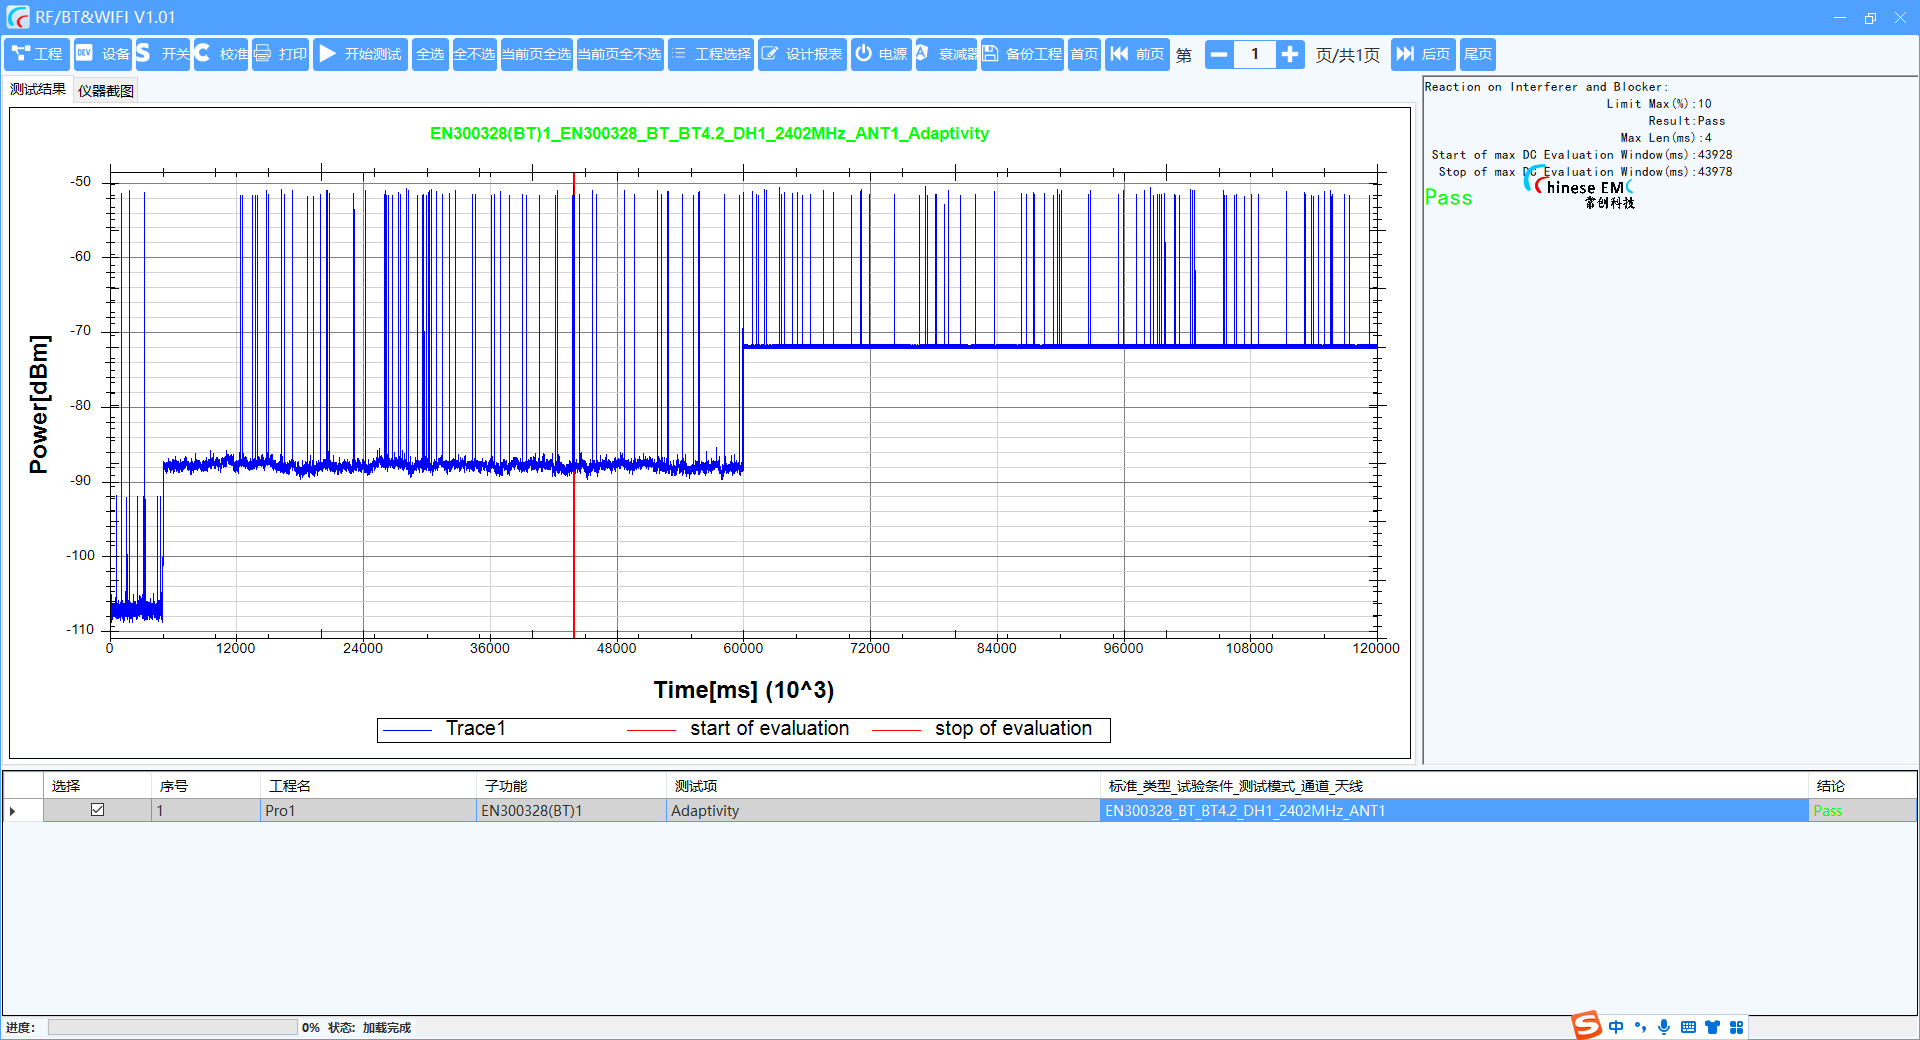1920x1040 pixels.
Task: Click the 电源 power button
Action: [x=881, y=54]
